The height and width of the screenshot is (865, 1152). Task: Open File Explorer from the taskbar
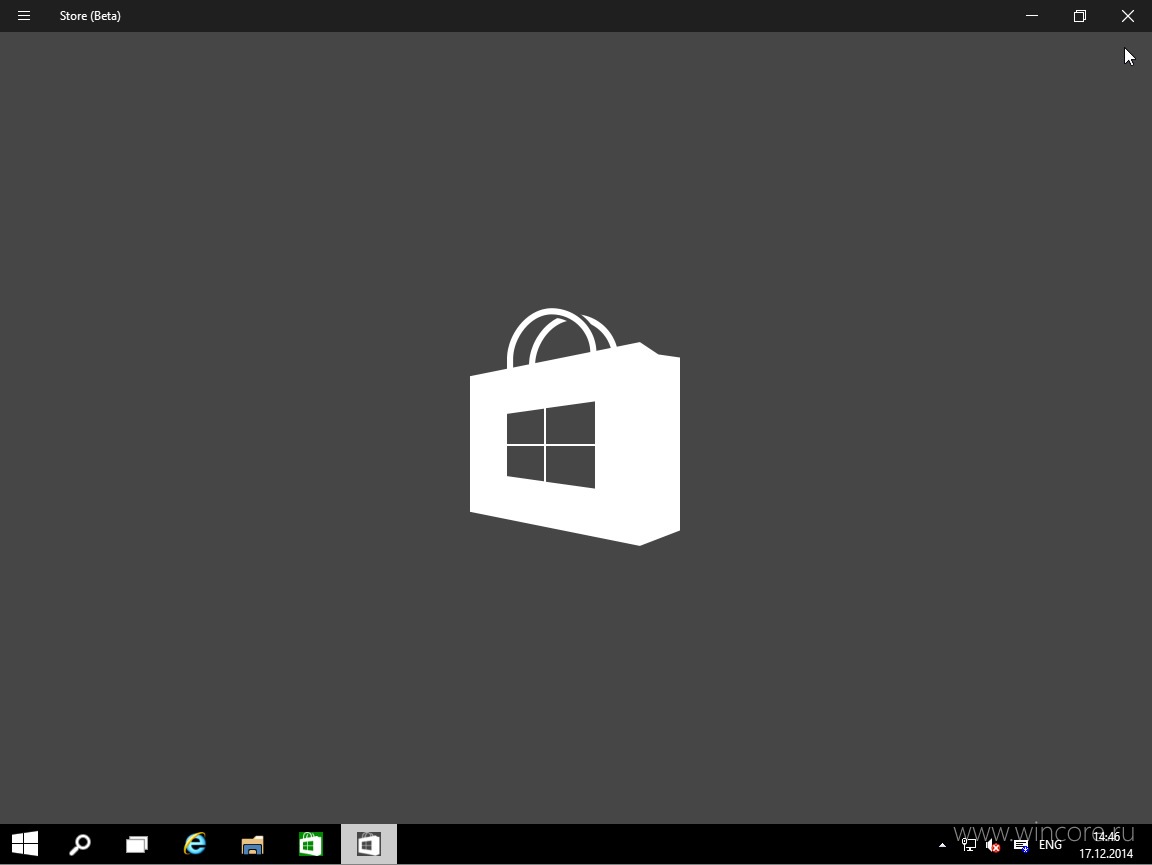pos(253,844)
